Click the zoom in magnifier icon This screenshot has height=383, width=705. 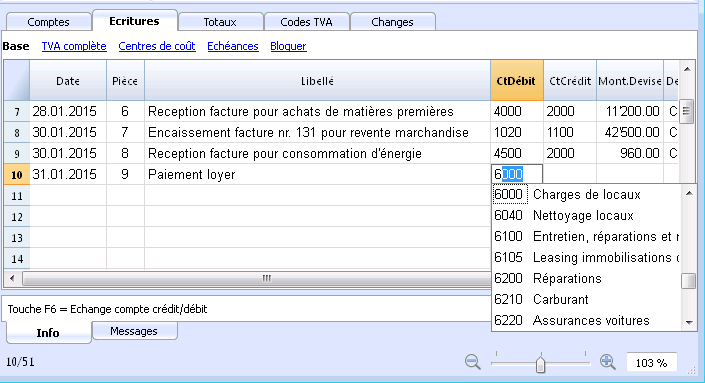[607, 361]
